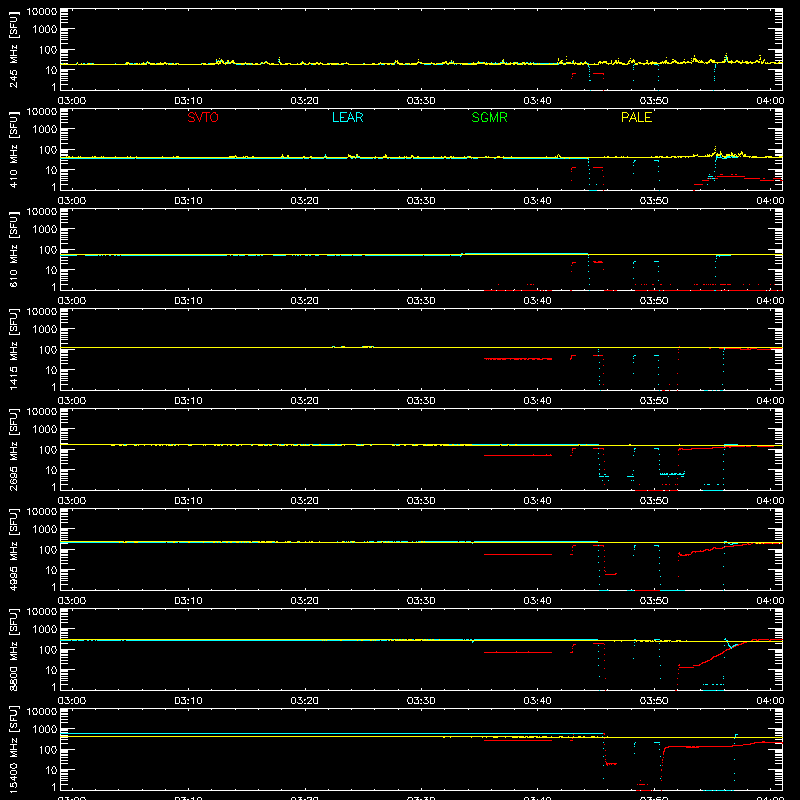Click 03:10 label under 245 MHz plot
The image size is (800, 800).
188,101
